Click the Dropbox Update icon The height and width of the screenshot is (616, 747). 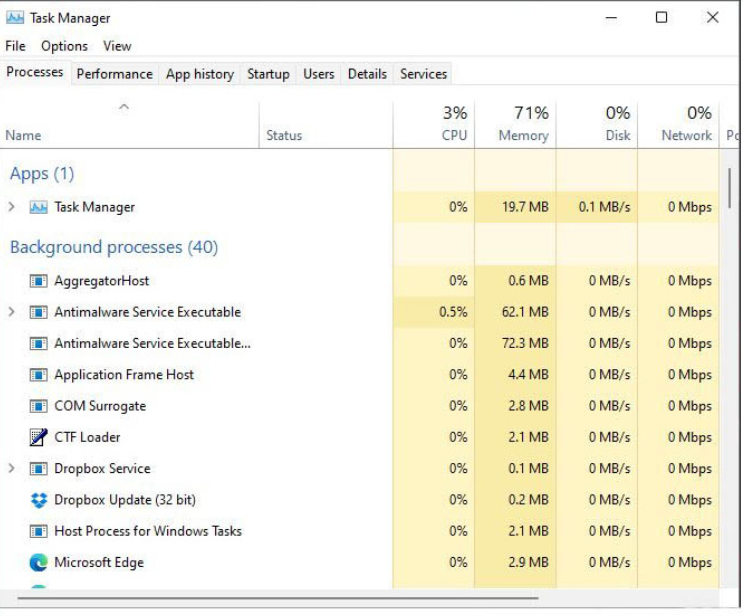(x=39, y=500)
